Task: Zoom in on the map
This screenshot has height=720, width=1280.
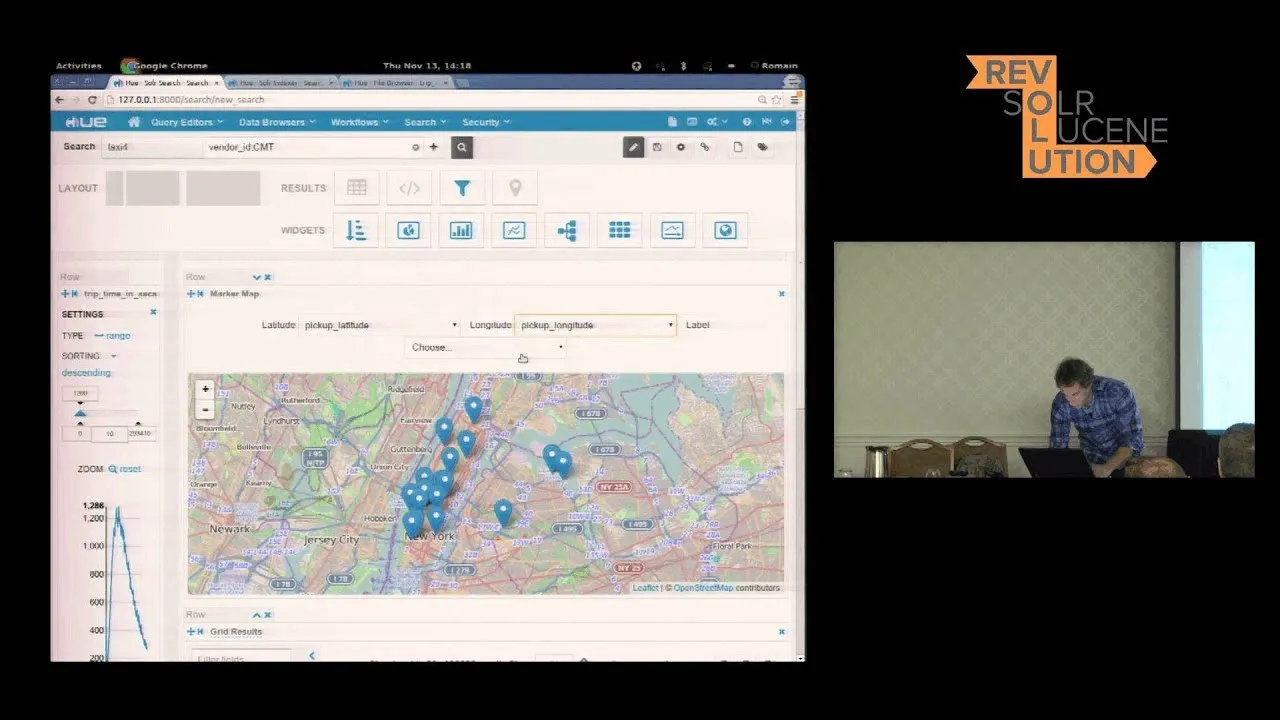Action: pos(206,389)
